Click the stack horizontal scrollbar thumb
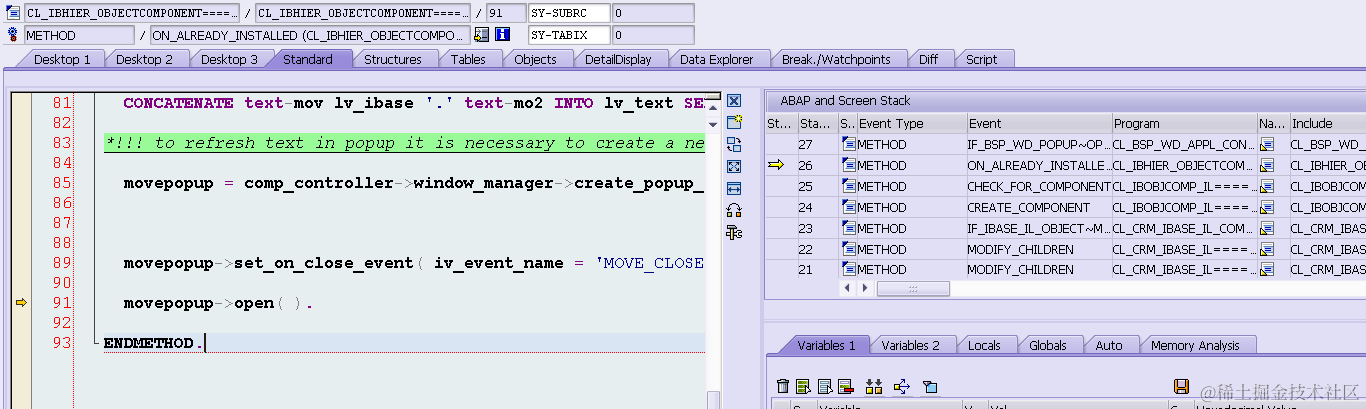This screenshot has height=409, width=1366. [x=913, y=288]
